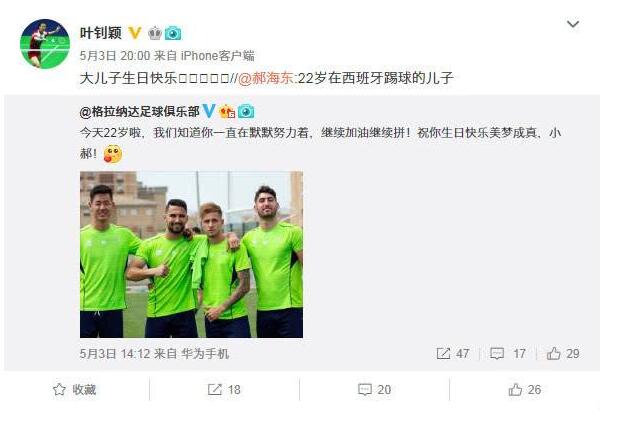Viewport: 634px width, 421px height.
Task: Click the camera badge beside the club name
Action: 246,111
